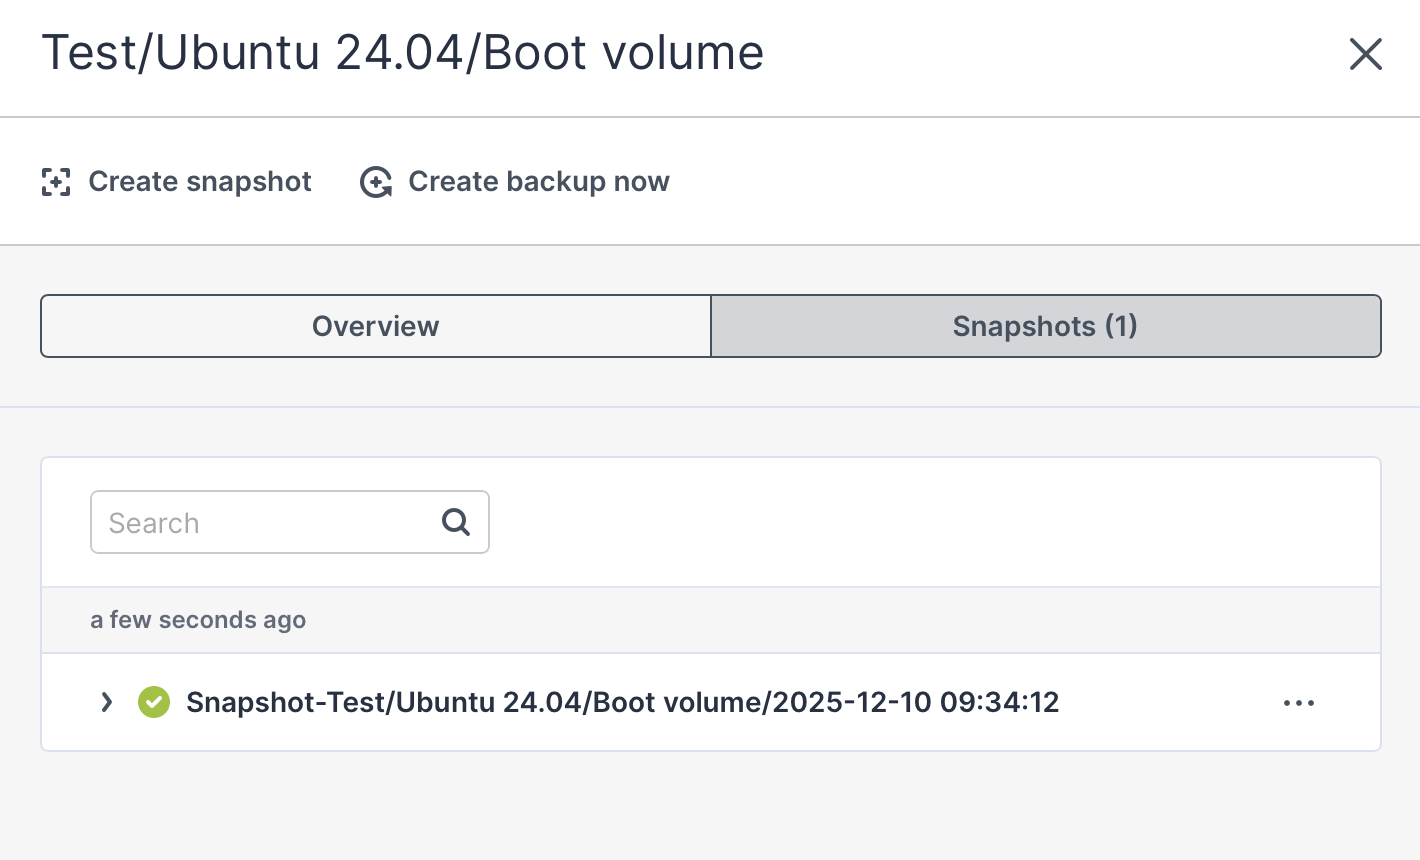The image size is (1420, 860).
Task: Switch to the Overview tab
Action: tap(376, 326)
